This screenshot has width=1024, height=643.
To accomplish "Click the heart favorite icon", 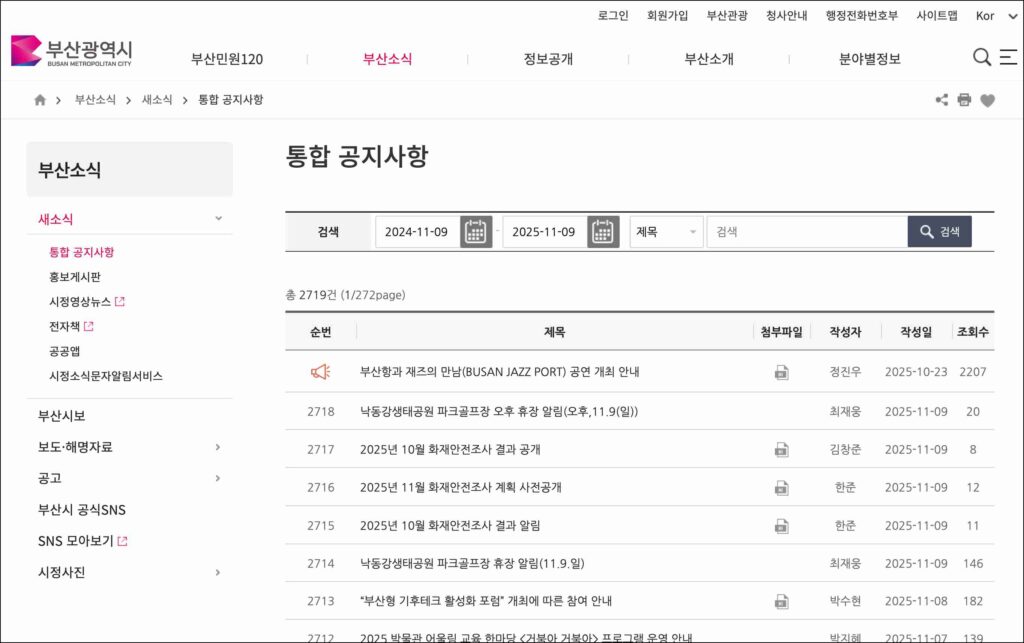I will click(987, 100).
